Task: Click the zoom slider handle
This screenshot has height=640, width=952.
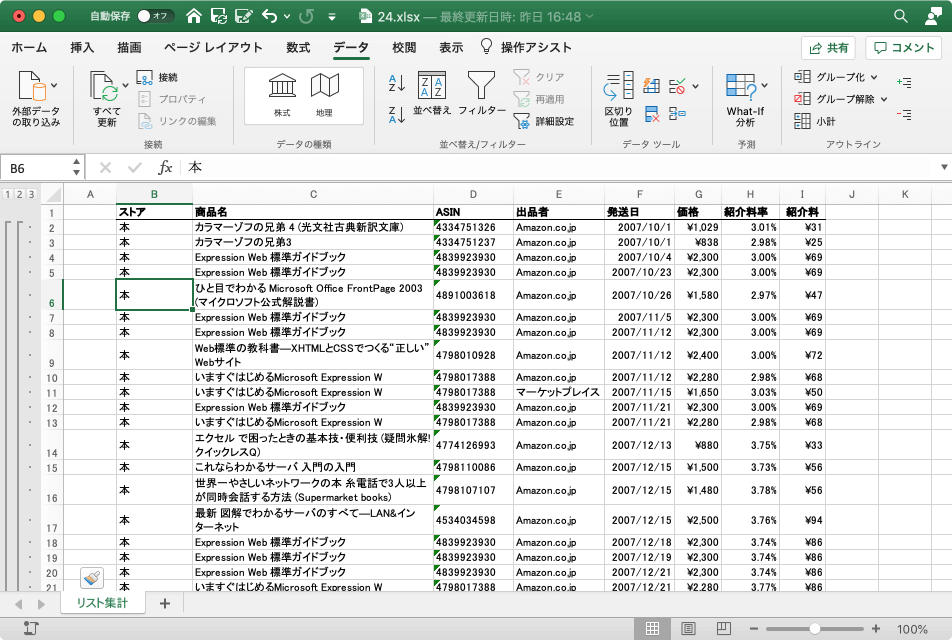Action: coord(816,629)
